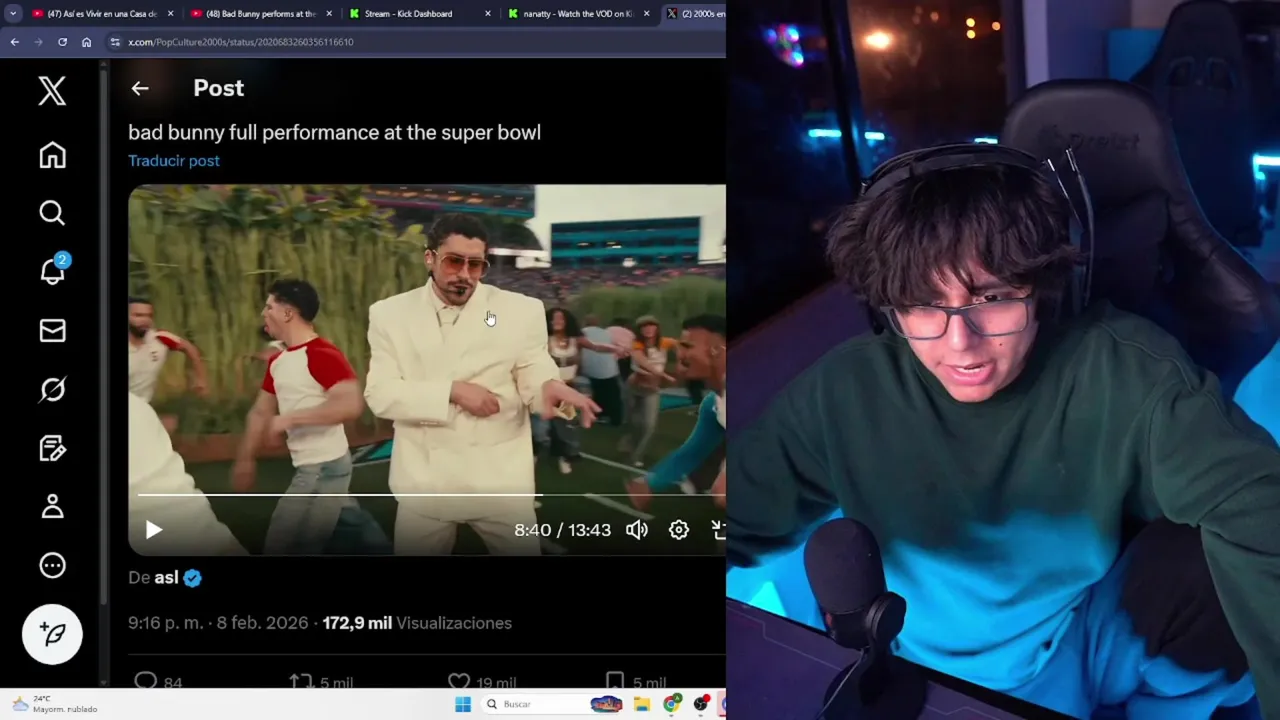1280x720 pixels.
Task: Click the browser Back button
Action: click(14, 42)
